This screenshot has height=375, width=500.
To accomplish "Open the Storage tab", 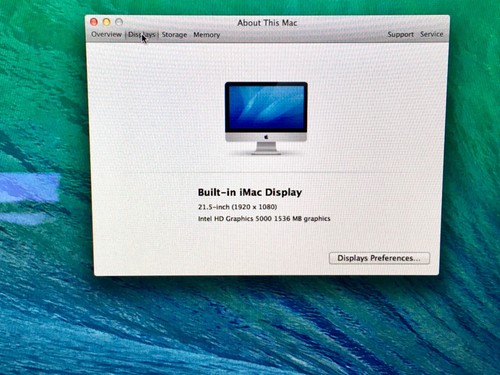I will click(x=174, y=35).
